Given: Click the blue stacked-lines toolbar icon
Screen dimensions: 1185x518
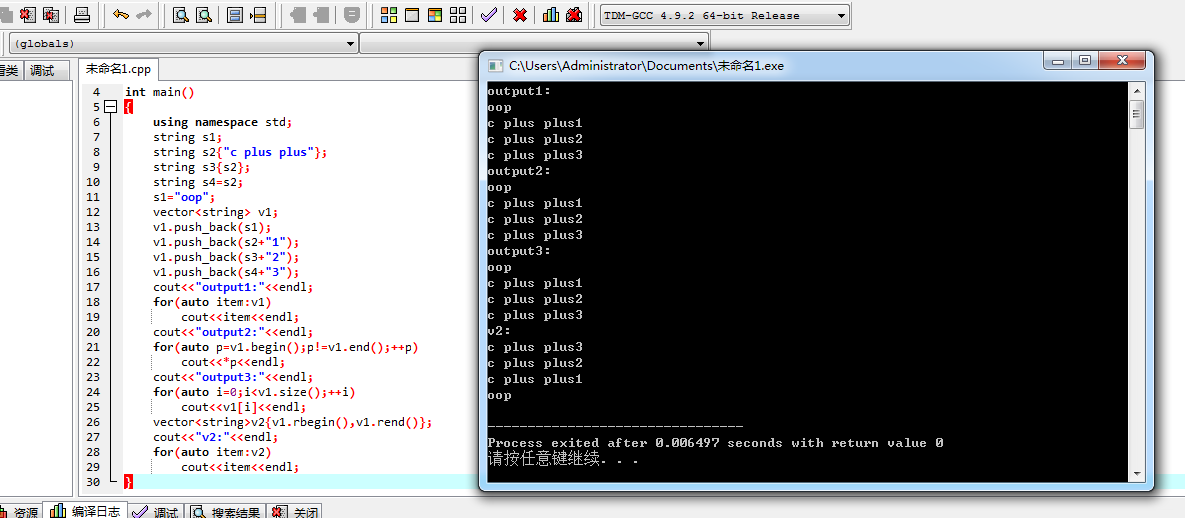Looking at the screenshot, I should [235, 14].
